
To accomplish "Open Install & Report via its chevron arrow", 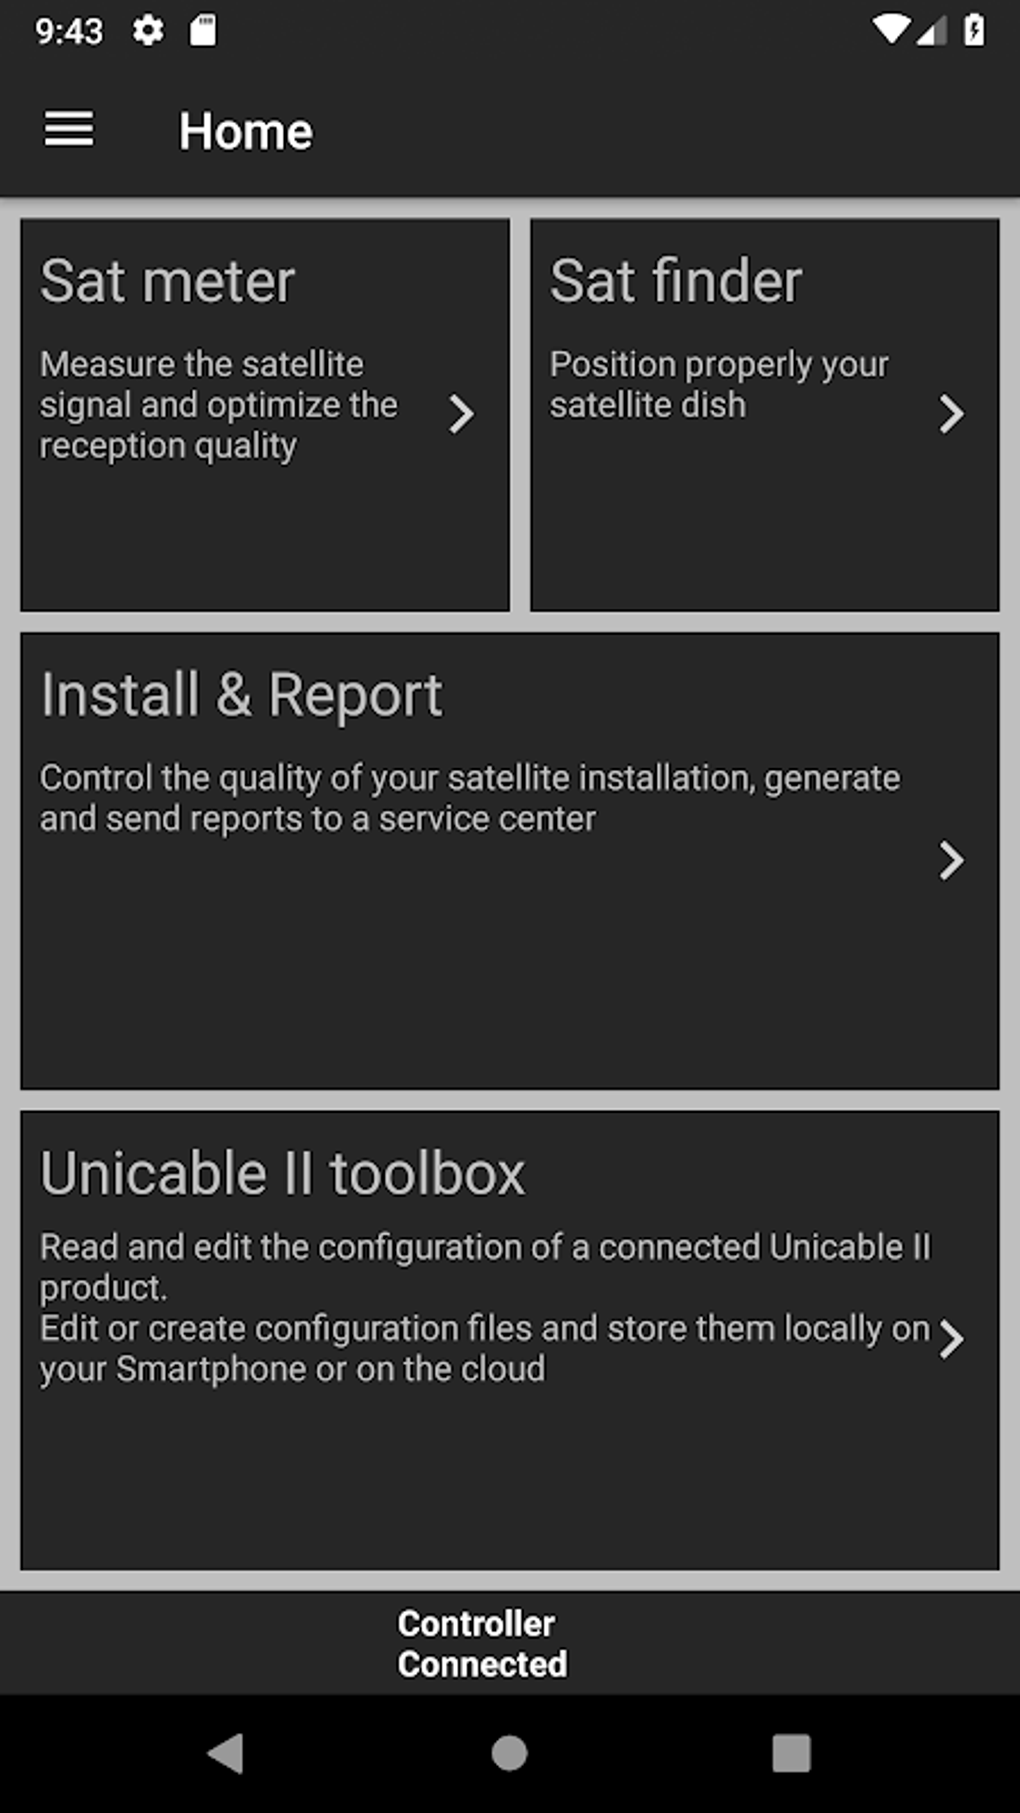I will (950, 860).
